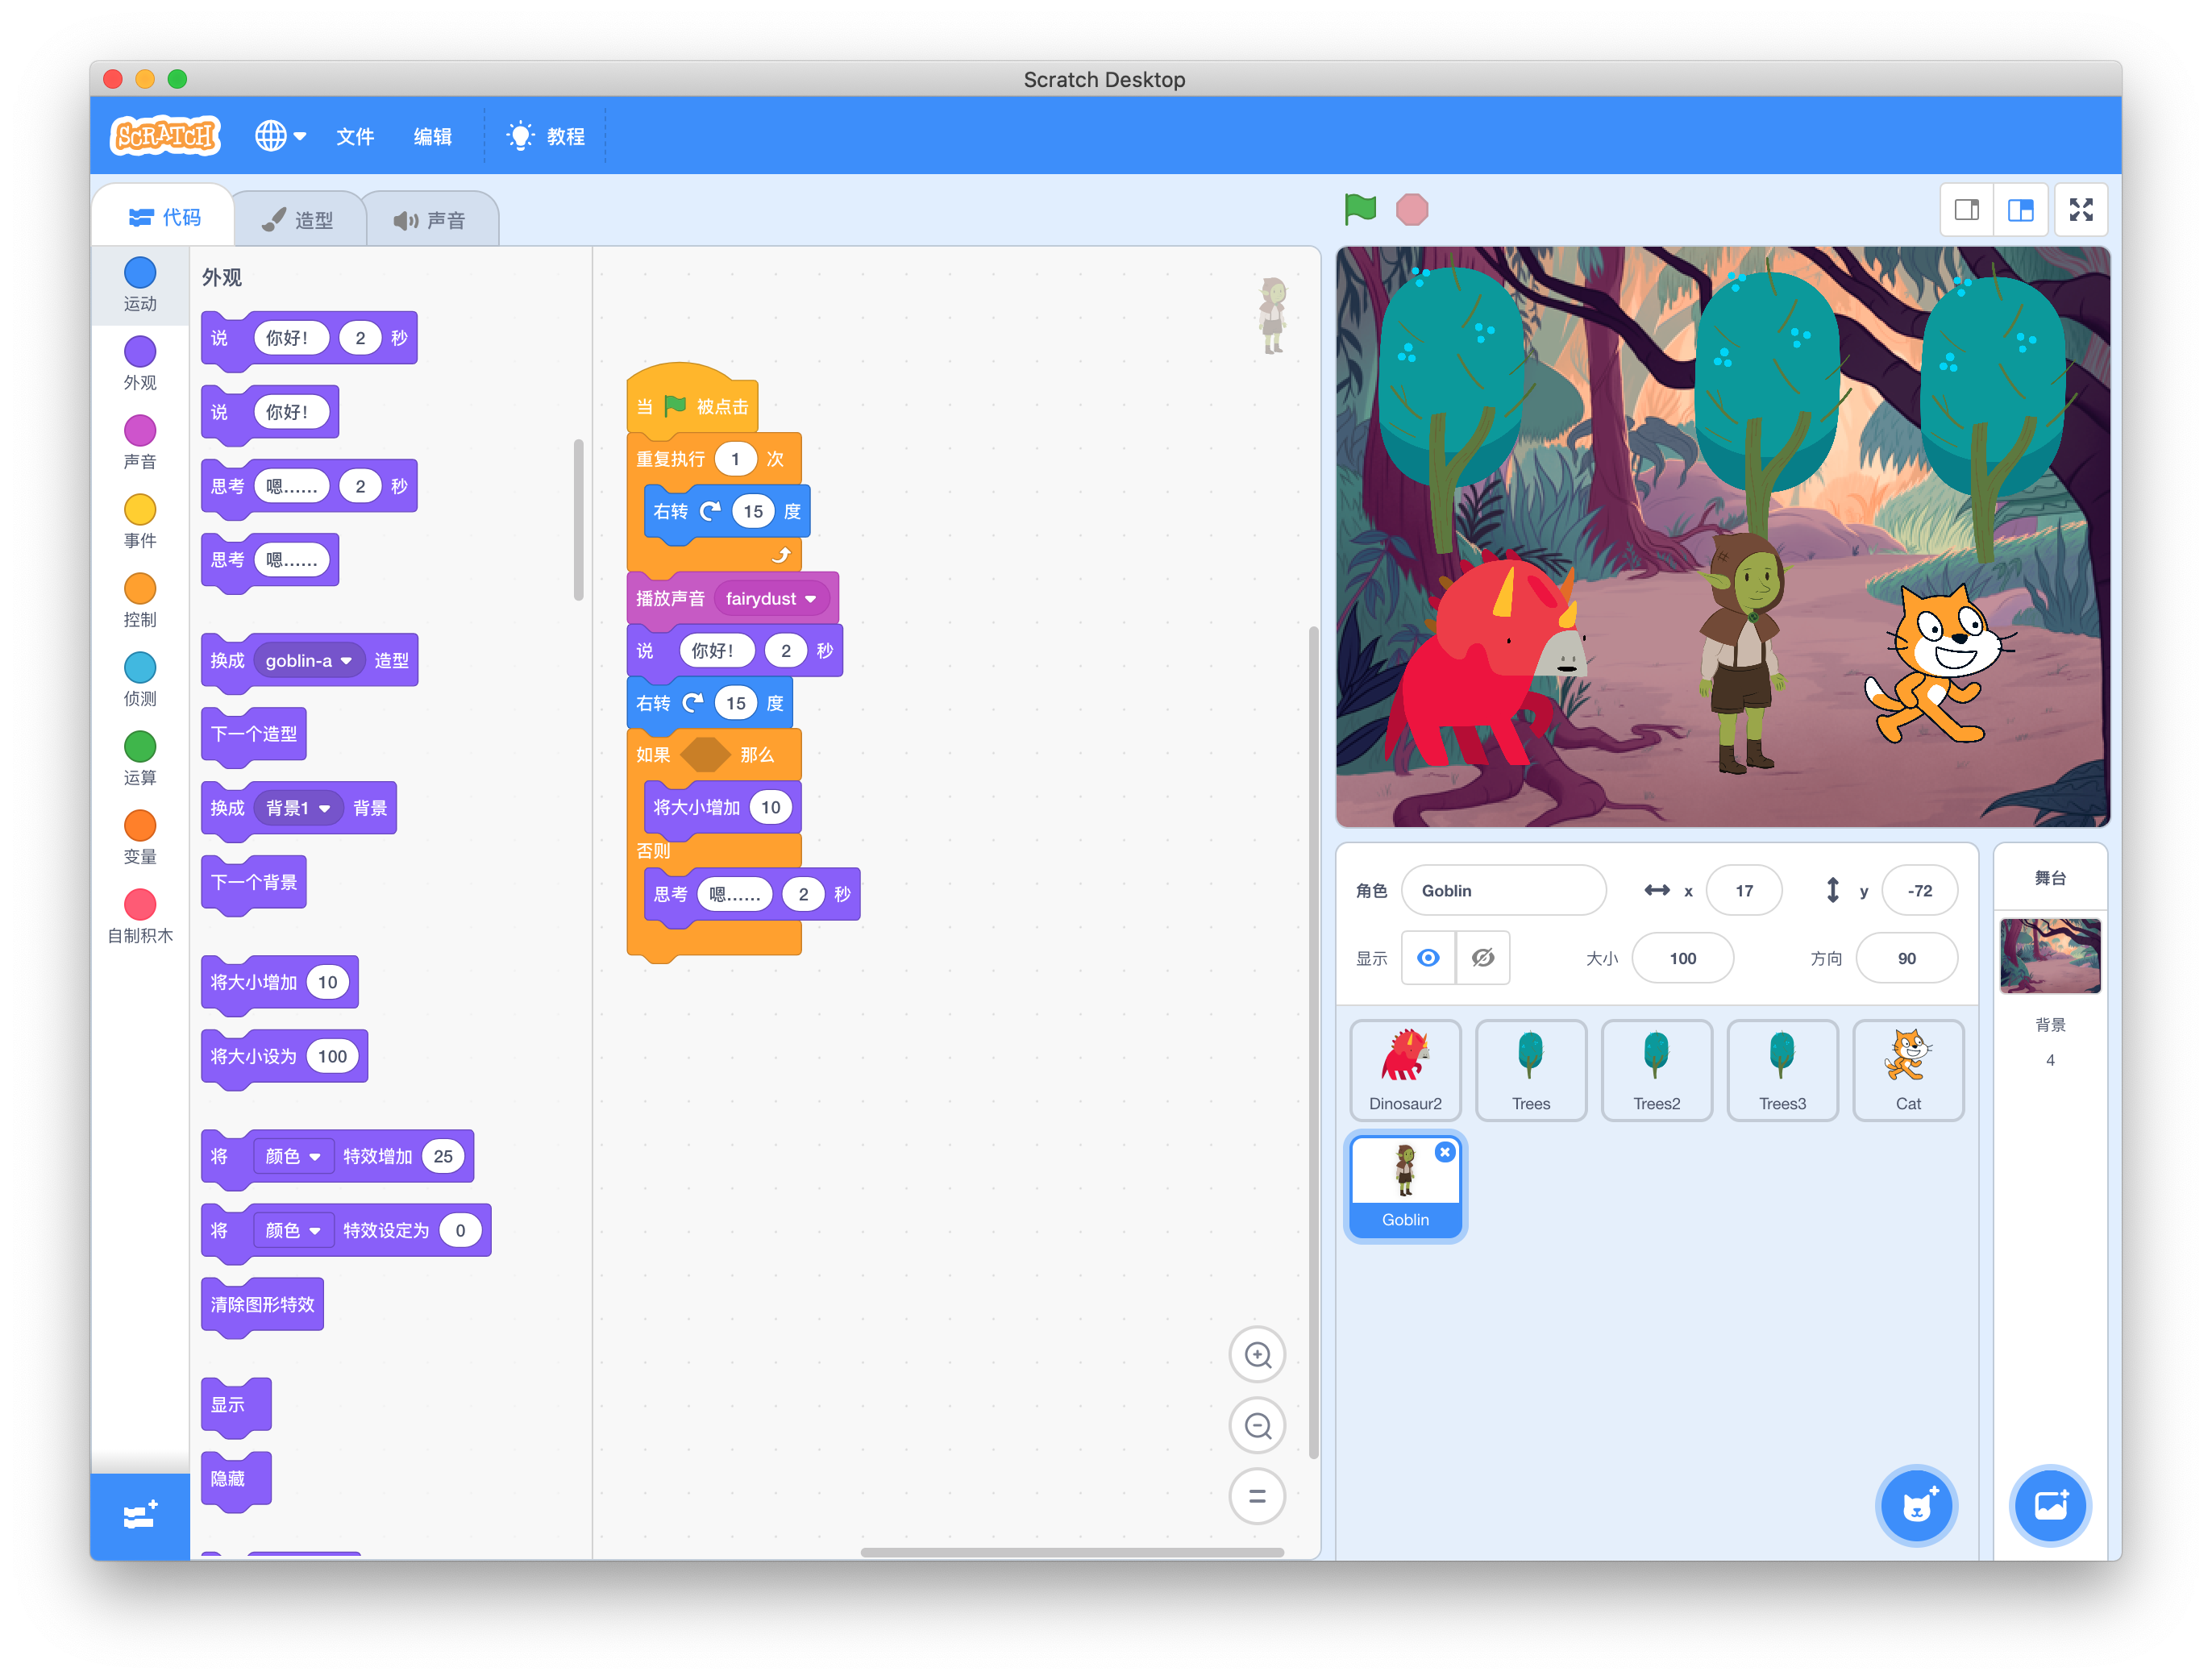The height and width of the screenshot is (1680, 2212).
Task: Select the 运算 block category
Action: coord(140,758)
